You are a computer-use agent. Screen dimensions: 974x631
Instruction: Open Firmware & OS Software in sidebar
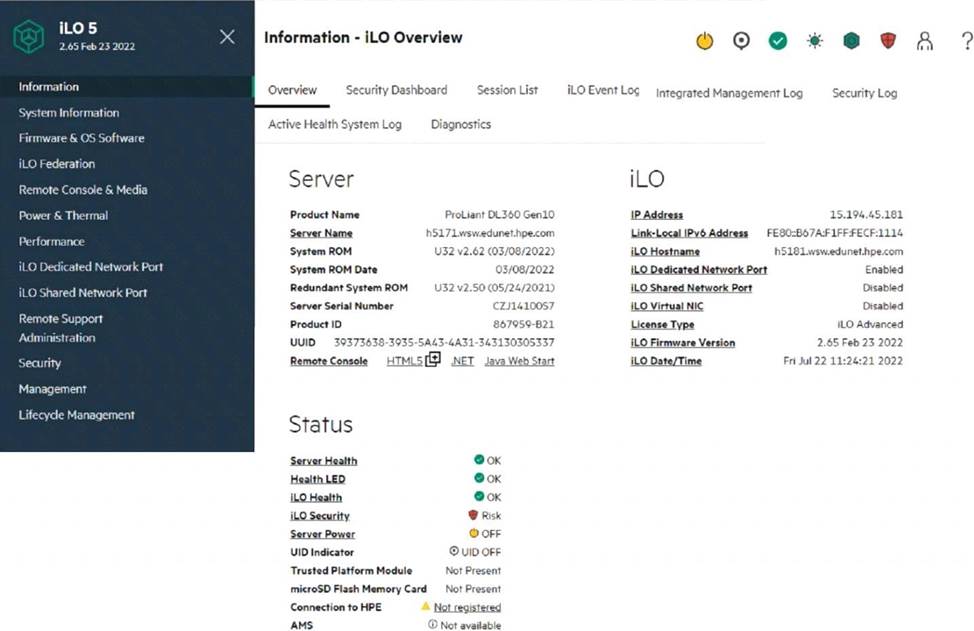tap(81, 138)
